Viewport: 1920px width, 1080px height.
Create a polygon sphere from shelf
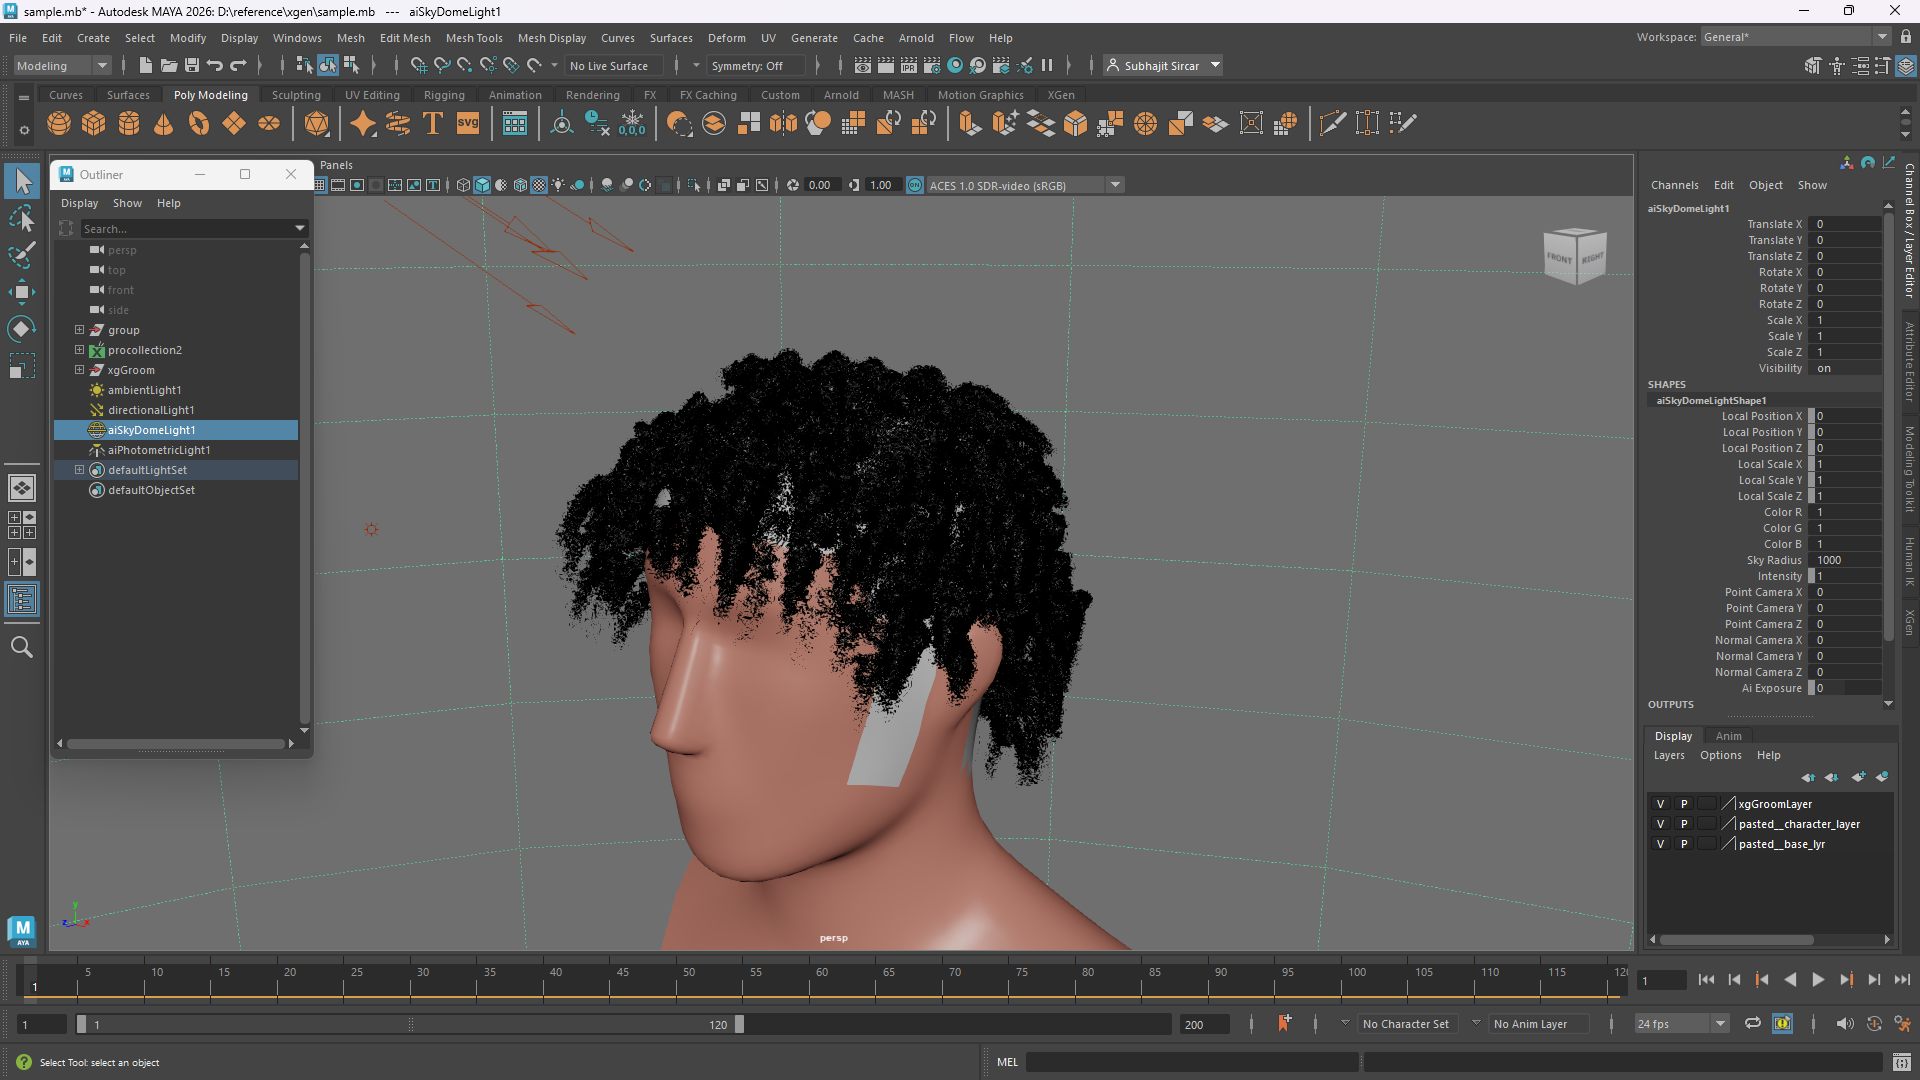tap(59, 123)
